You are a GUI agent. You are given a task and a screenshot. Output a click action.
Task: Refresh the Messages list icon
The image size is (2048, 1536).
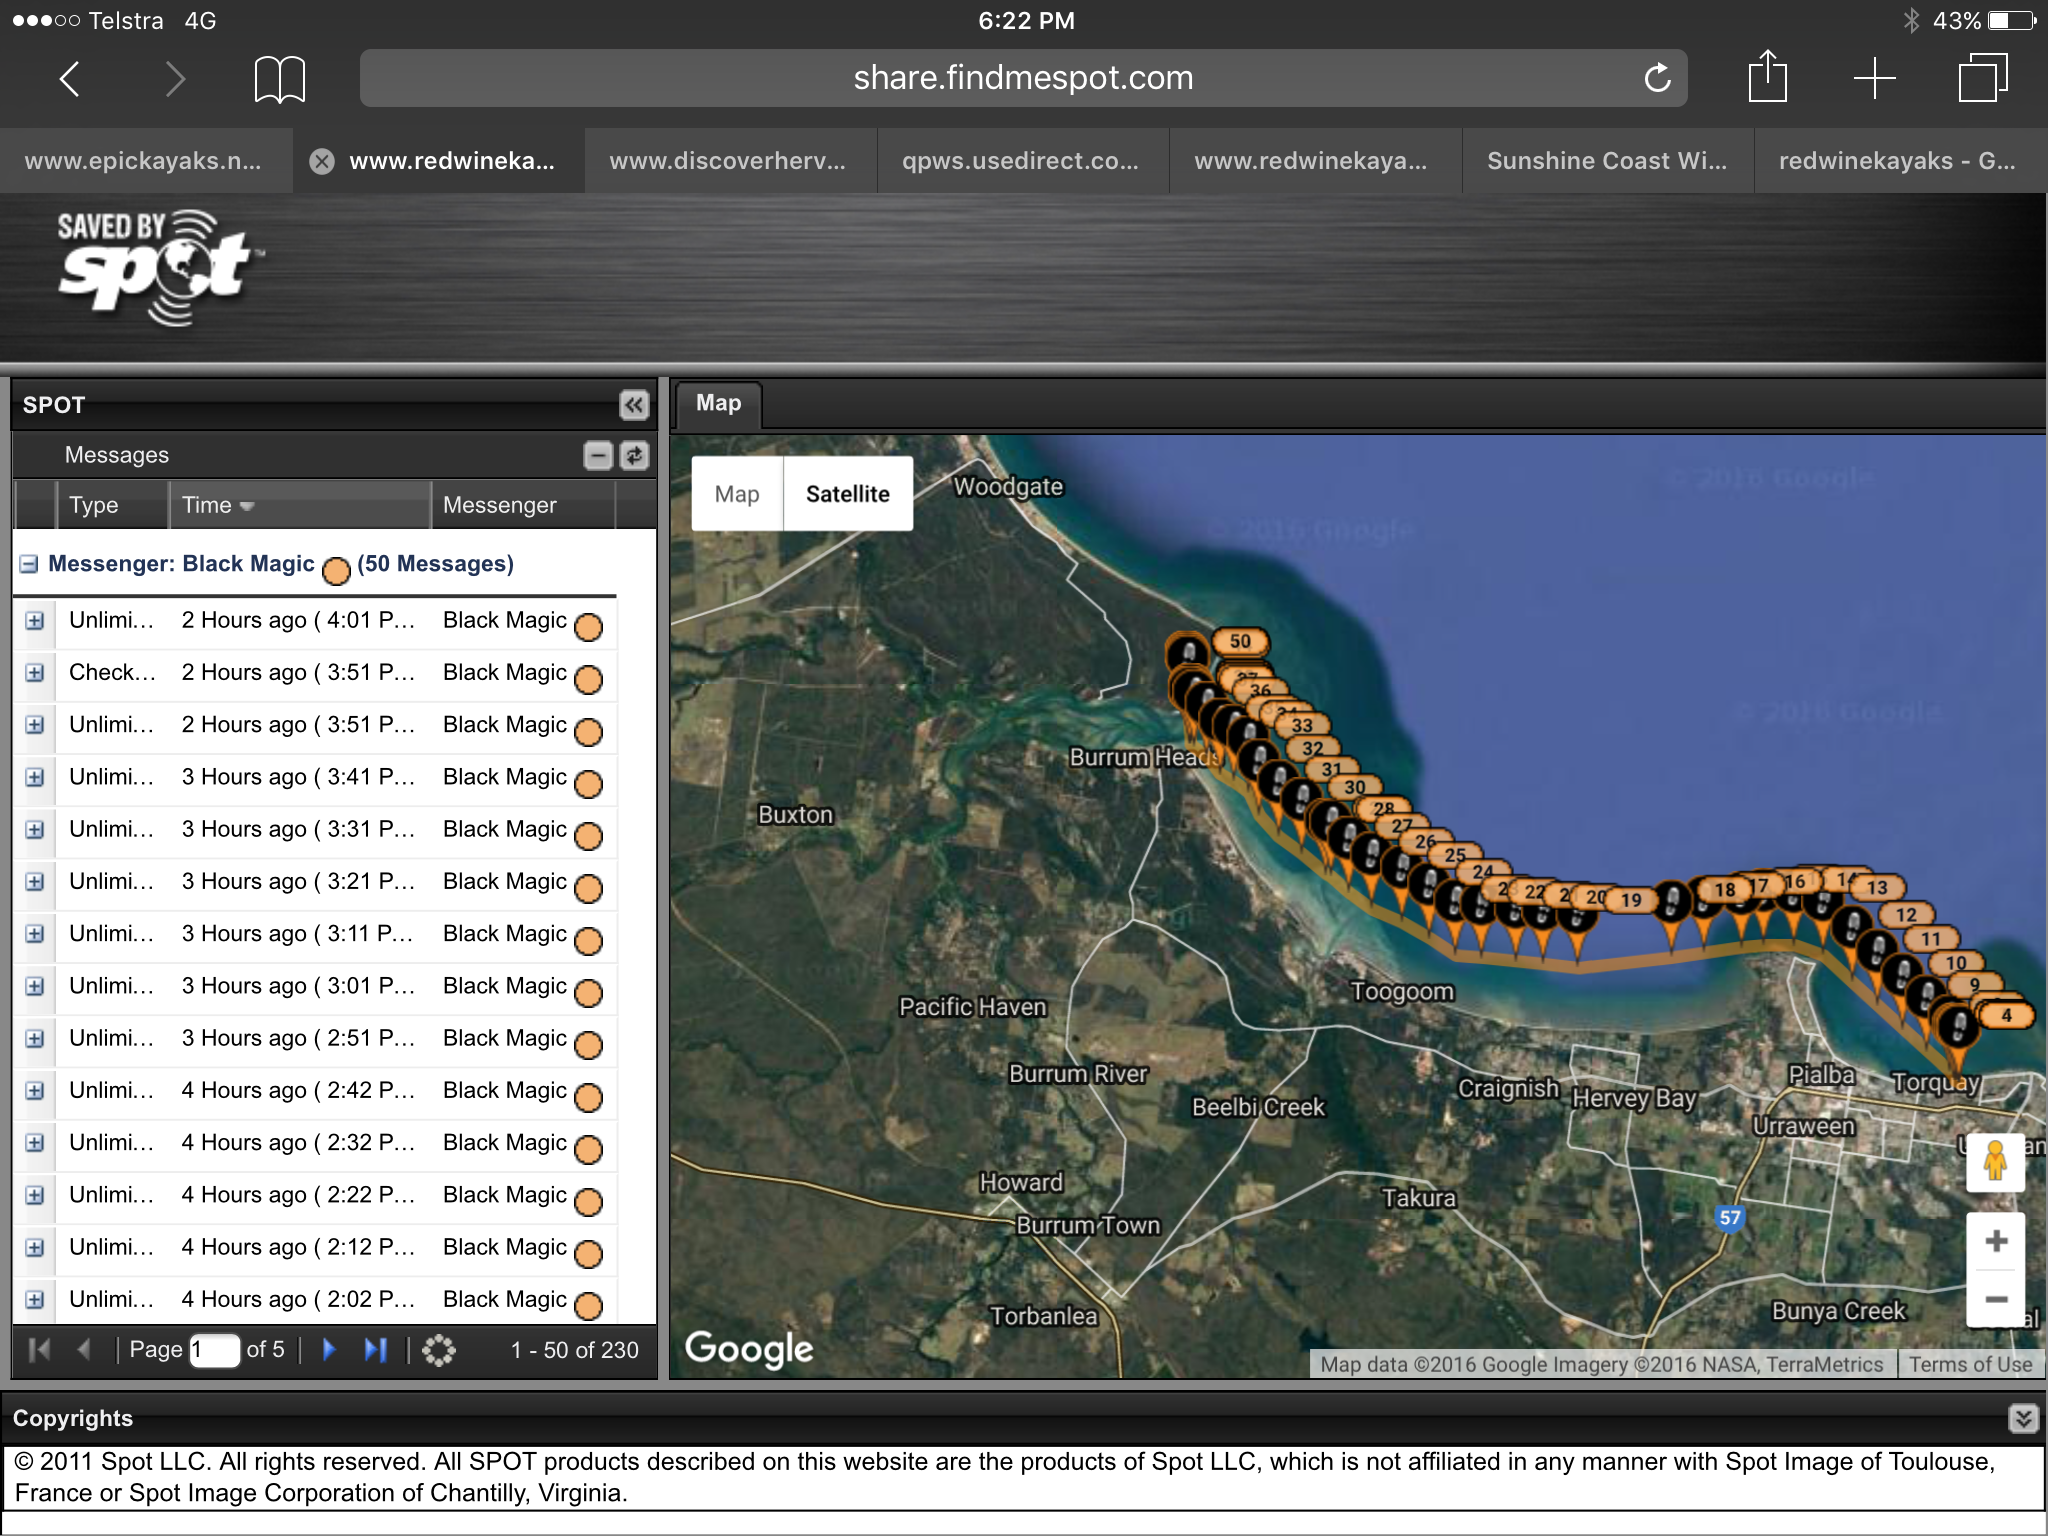tap(635, 456)
